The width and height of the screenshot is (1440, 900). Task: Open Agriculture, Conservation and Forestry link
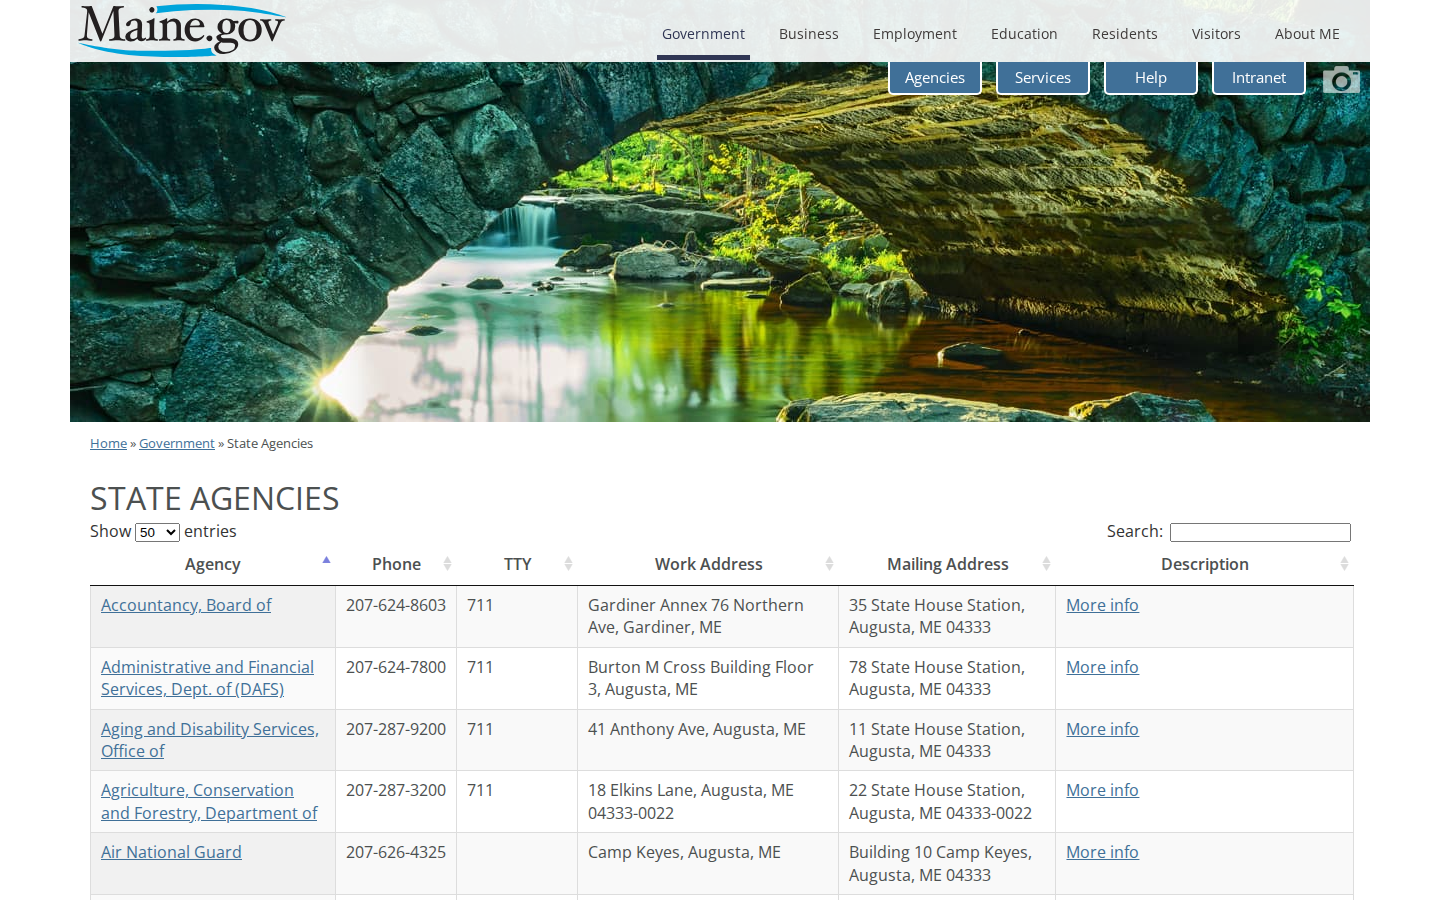click(x=209, y=802)
